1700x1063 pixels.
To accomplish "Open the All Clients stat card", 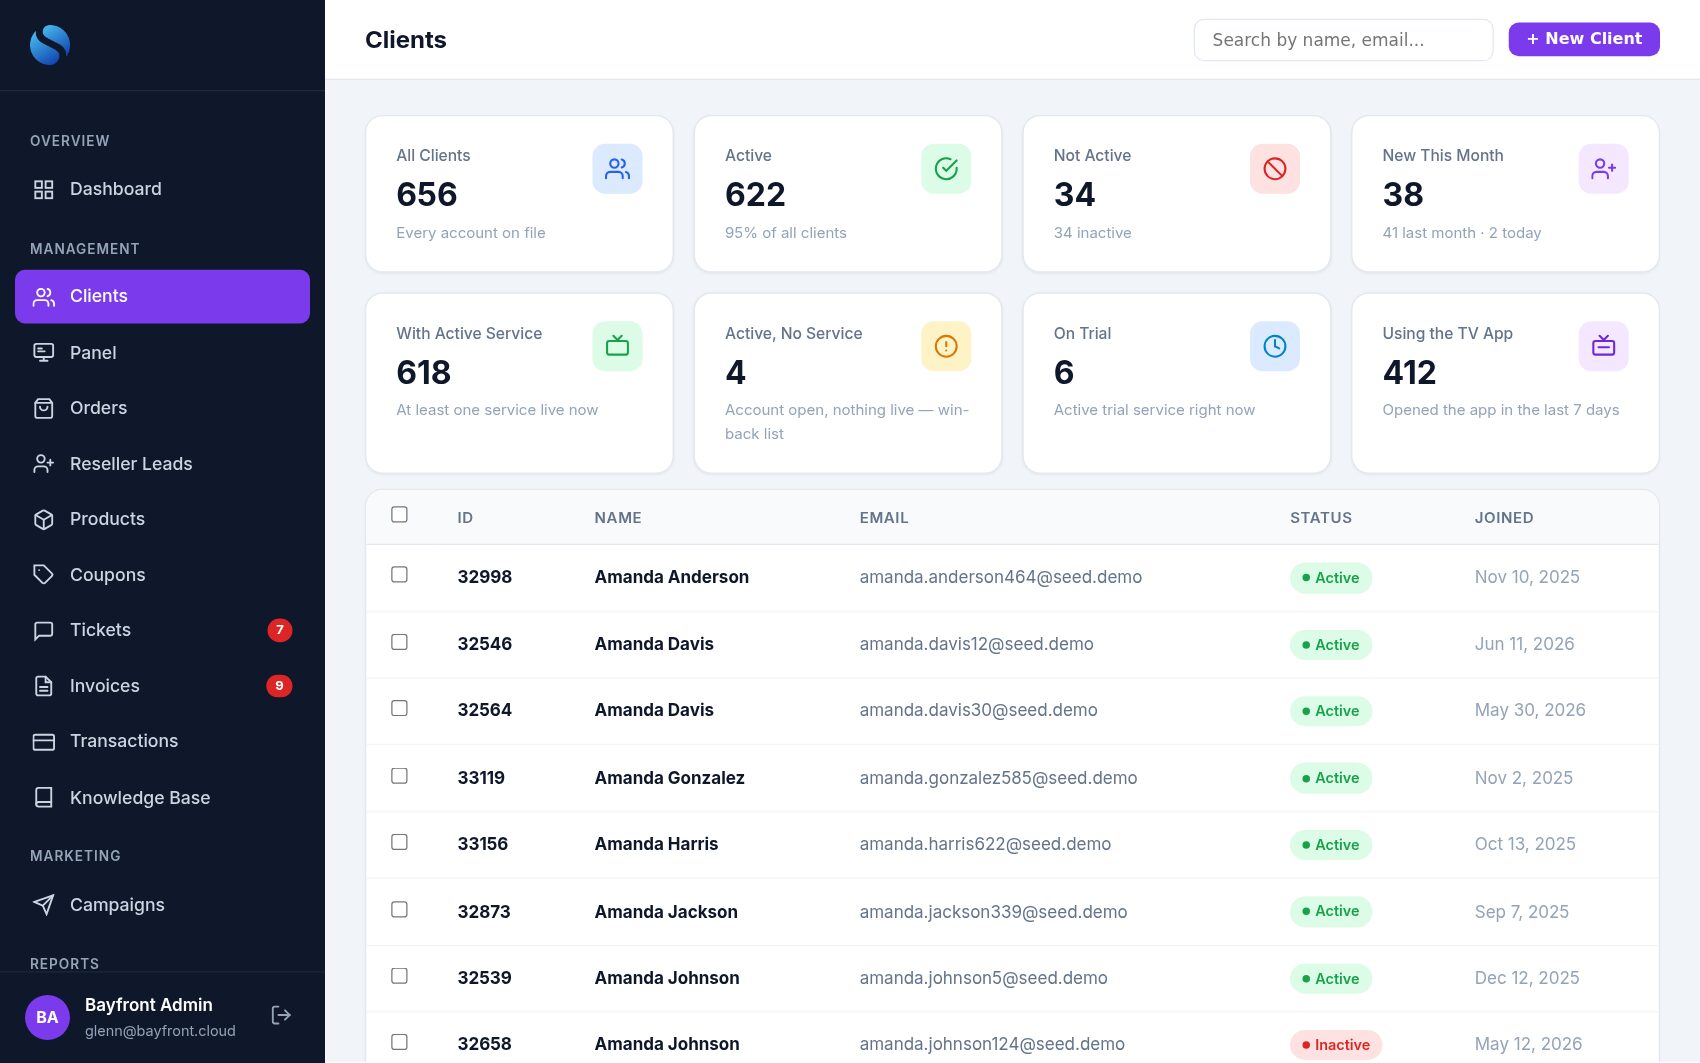I will pyautogui.click(x=519, y=194).
